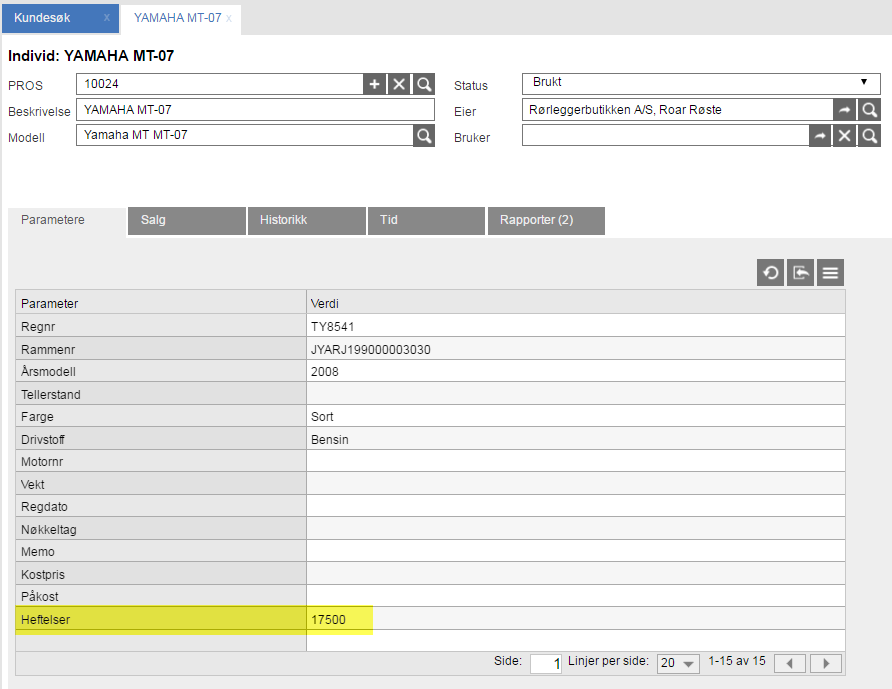892x689 pixels.
Task: Click the empty Bruker input field
Action: (x=665, y=136)
